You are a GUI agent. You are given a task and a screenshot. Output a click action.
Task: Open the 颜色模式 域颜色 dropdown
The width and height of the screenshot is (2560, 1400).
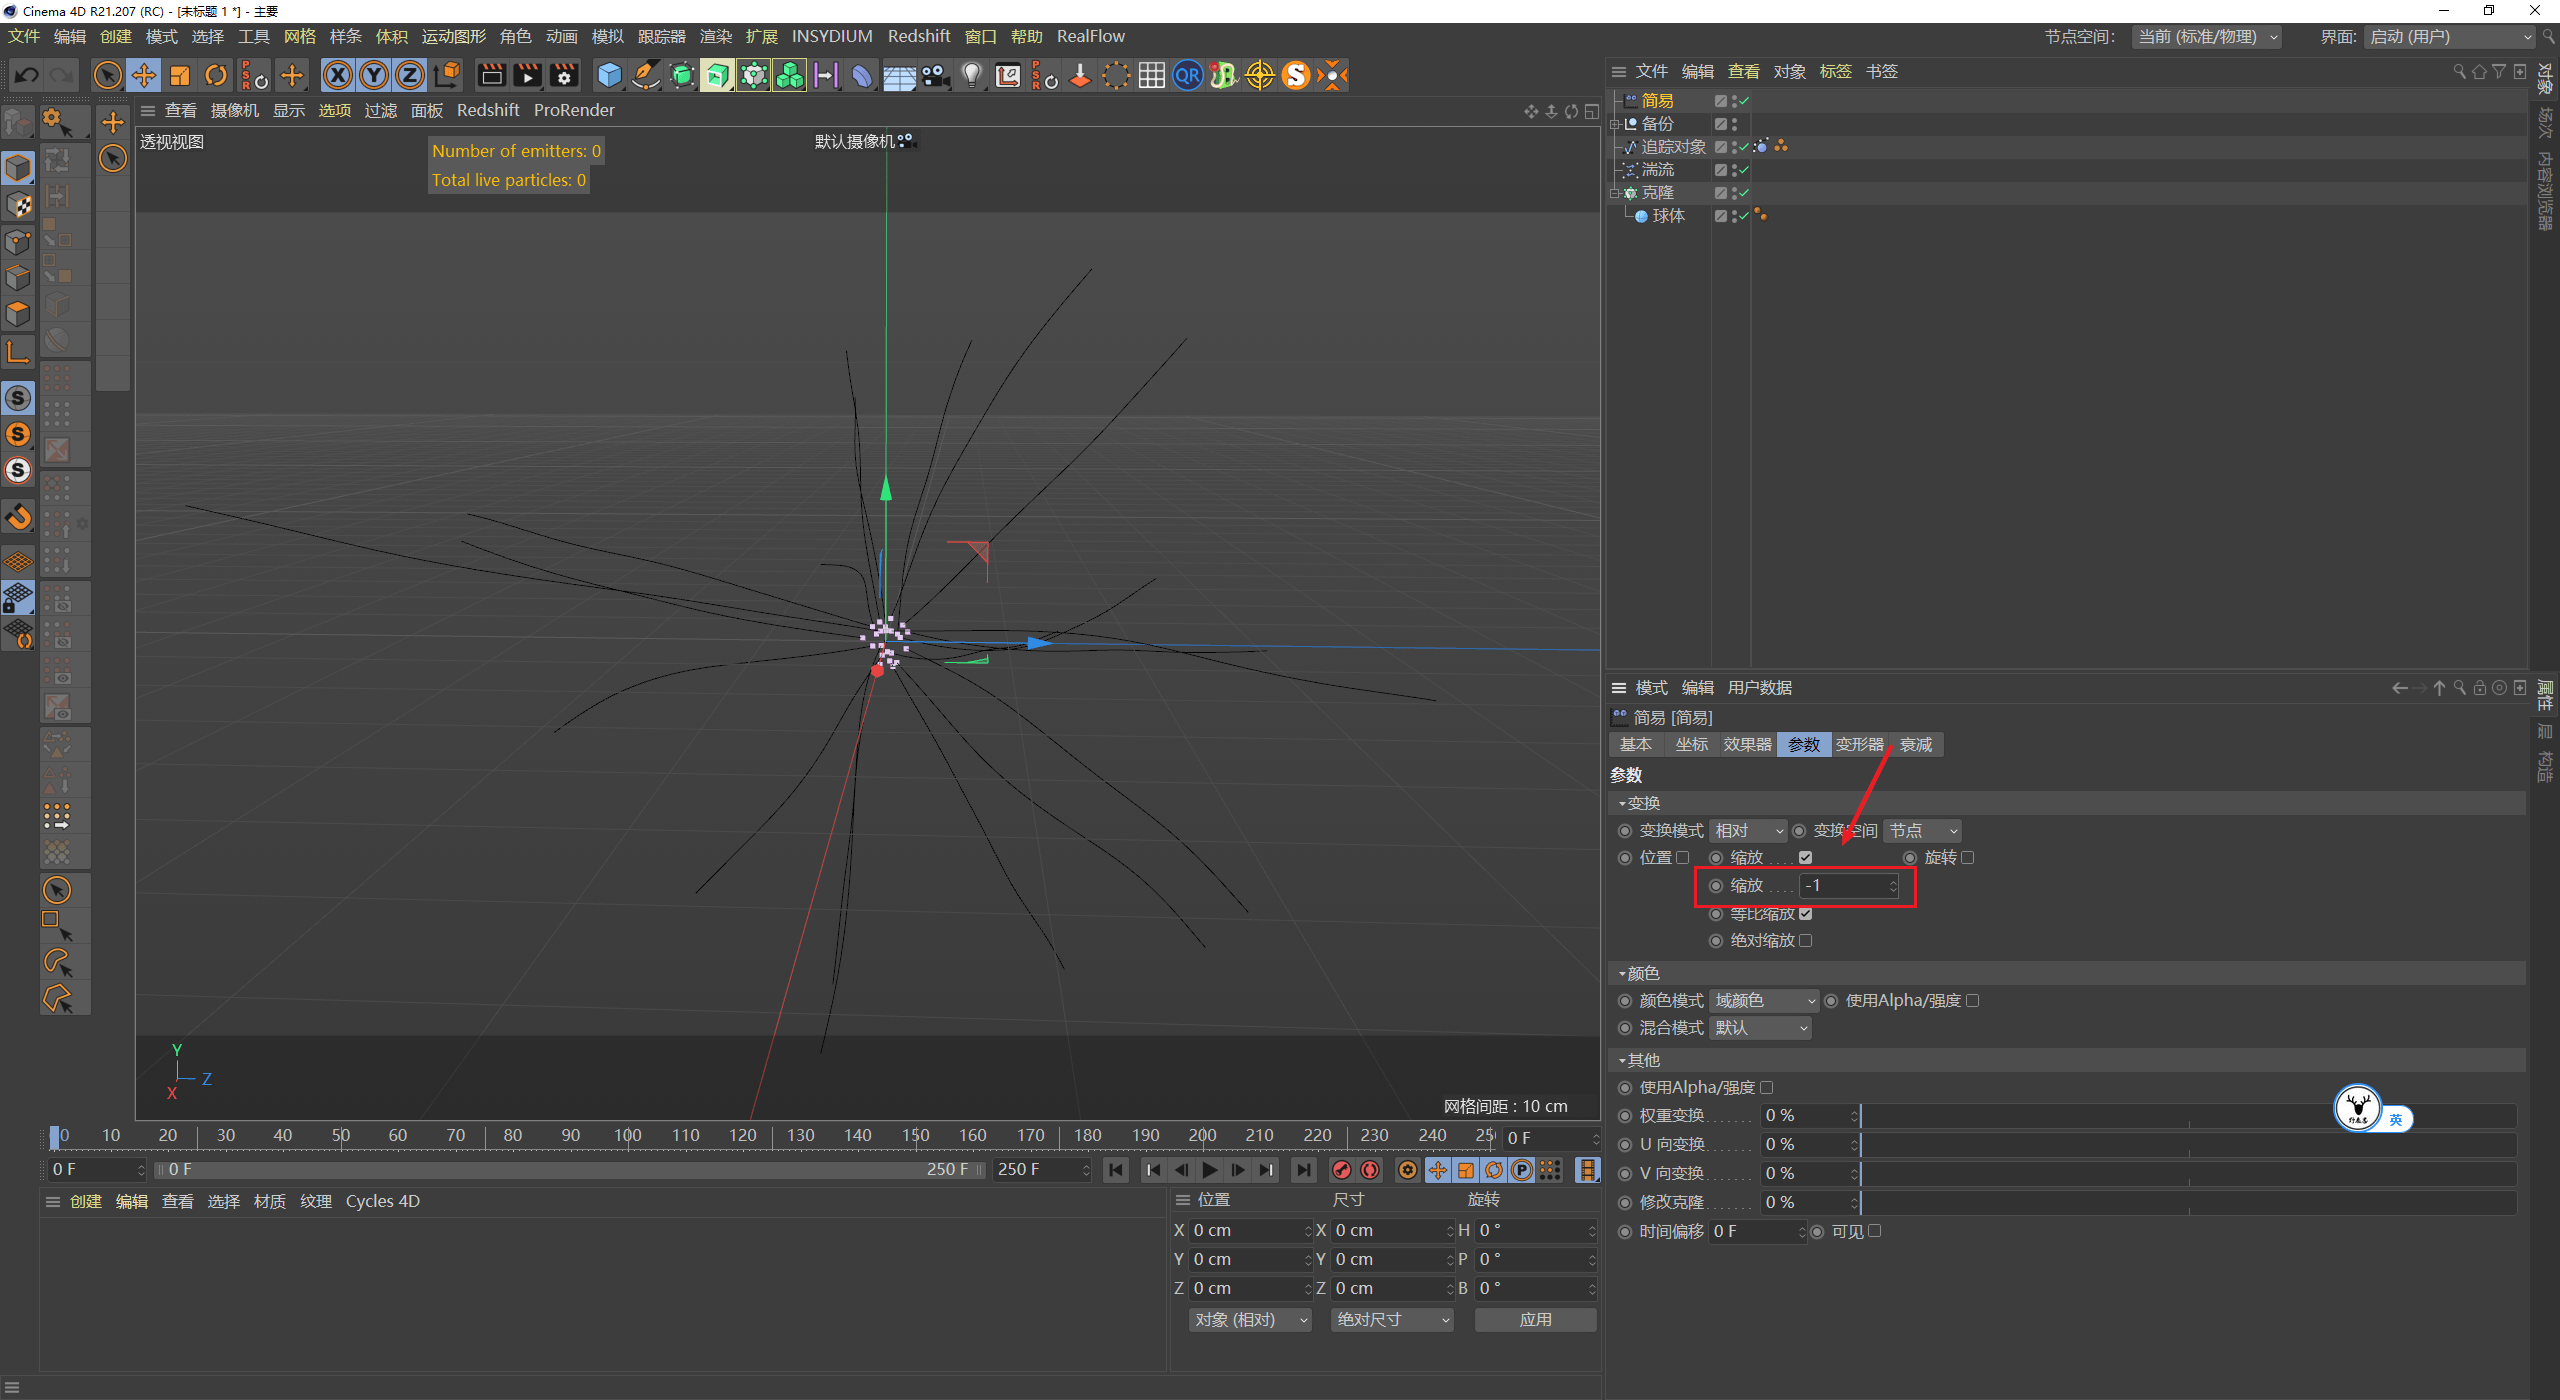pos(1762,1000)
